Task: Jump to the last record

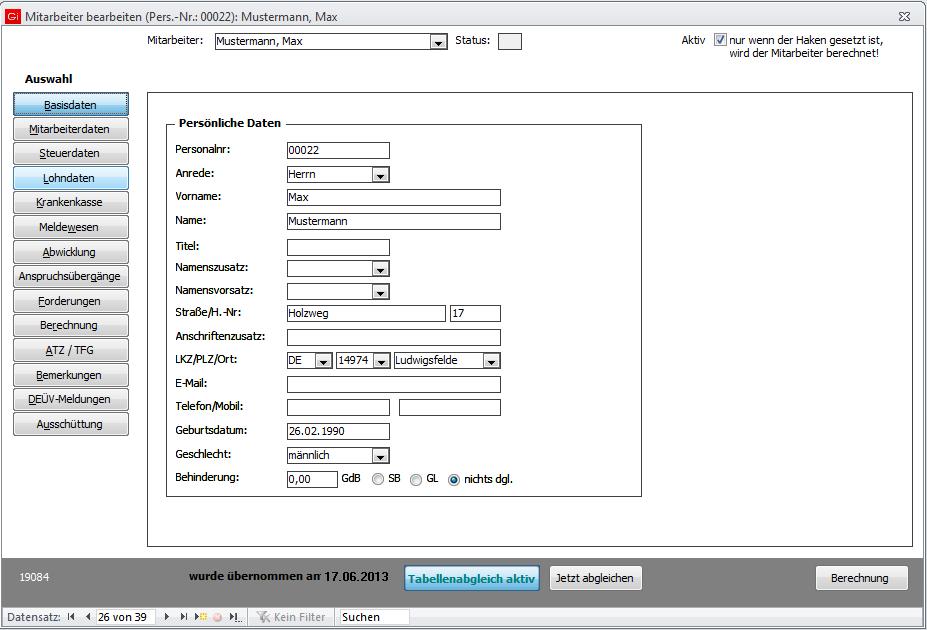Action: pyautogui.click(x=183, y=617)
